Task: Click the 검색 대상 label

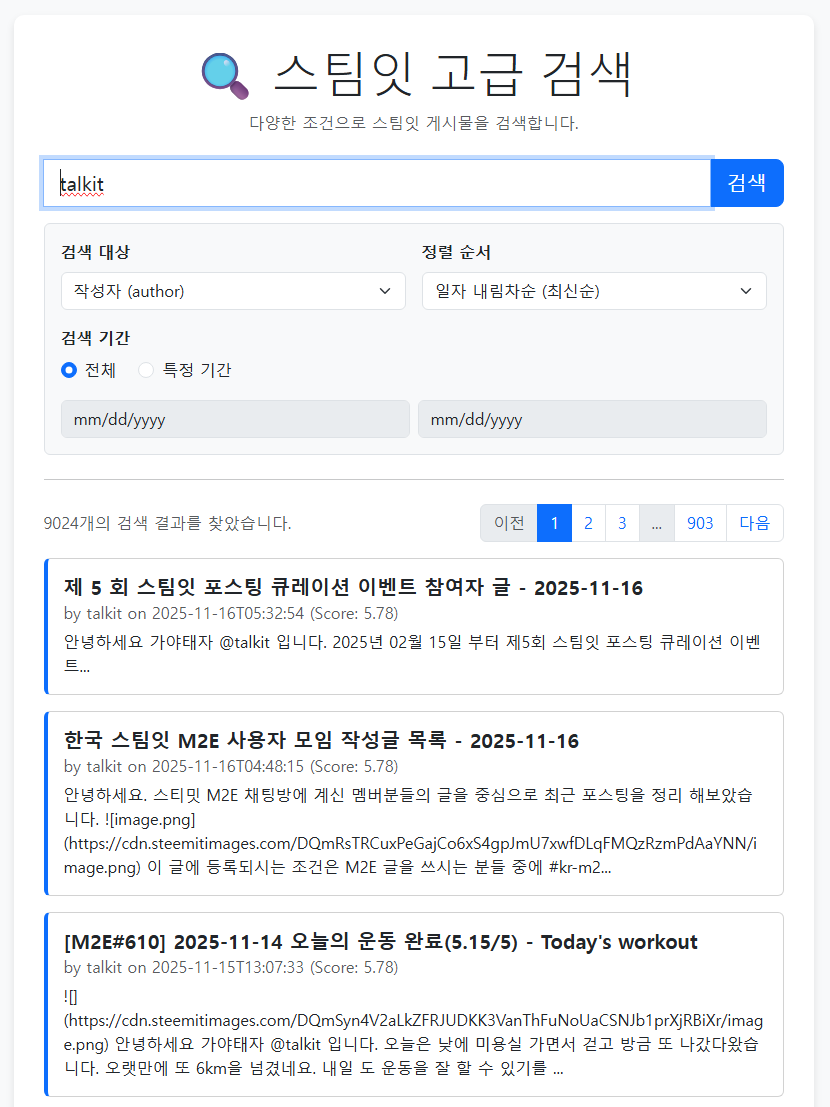Action: click(95, 252)
